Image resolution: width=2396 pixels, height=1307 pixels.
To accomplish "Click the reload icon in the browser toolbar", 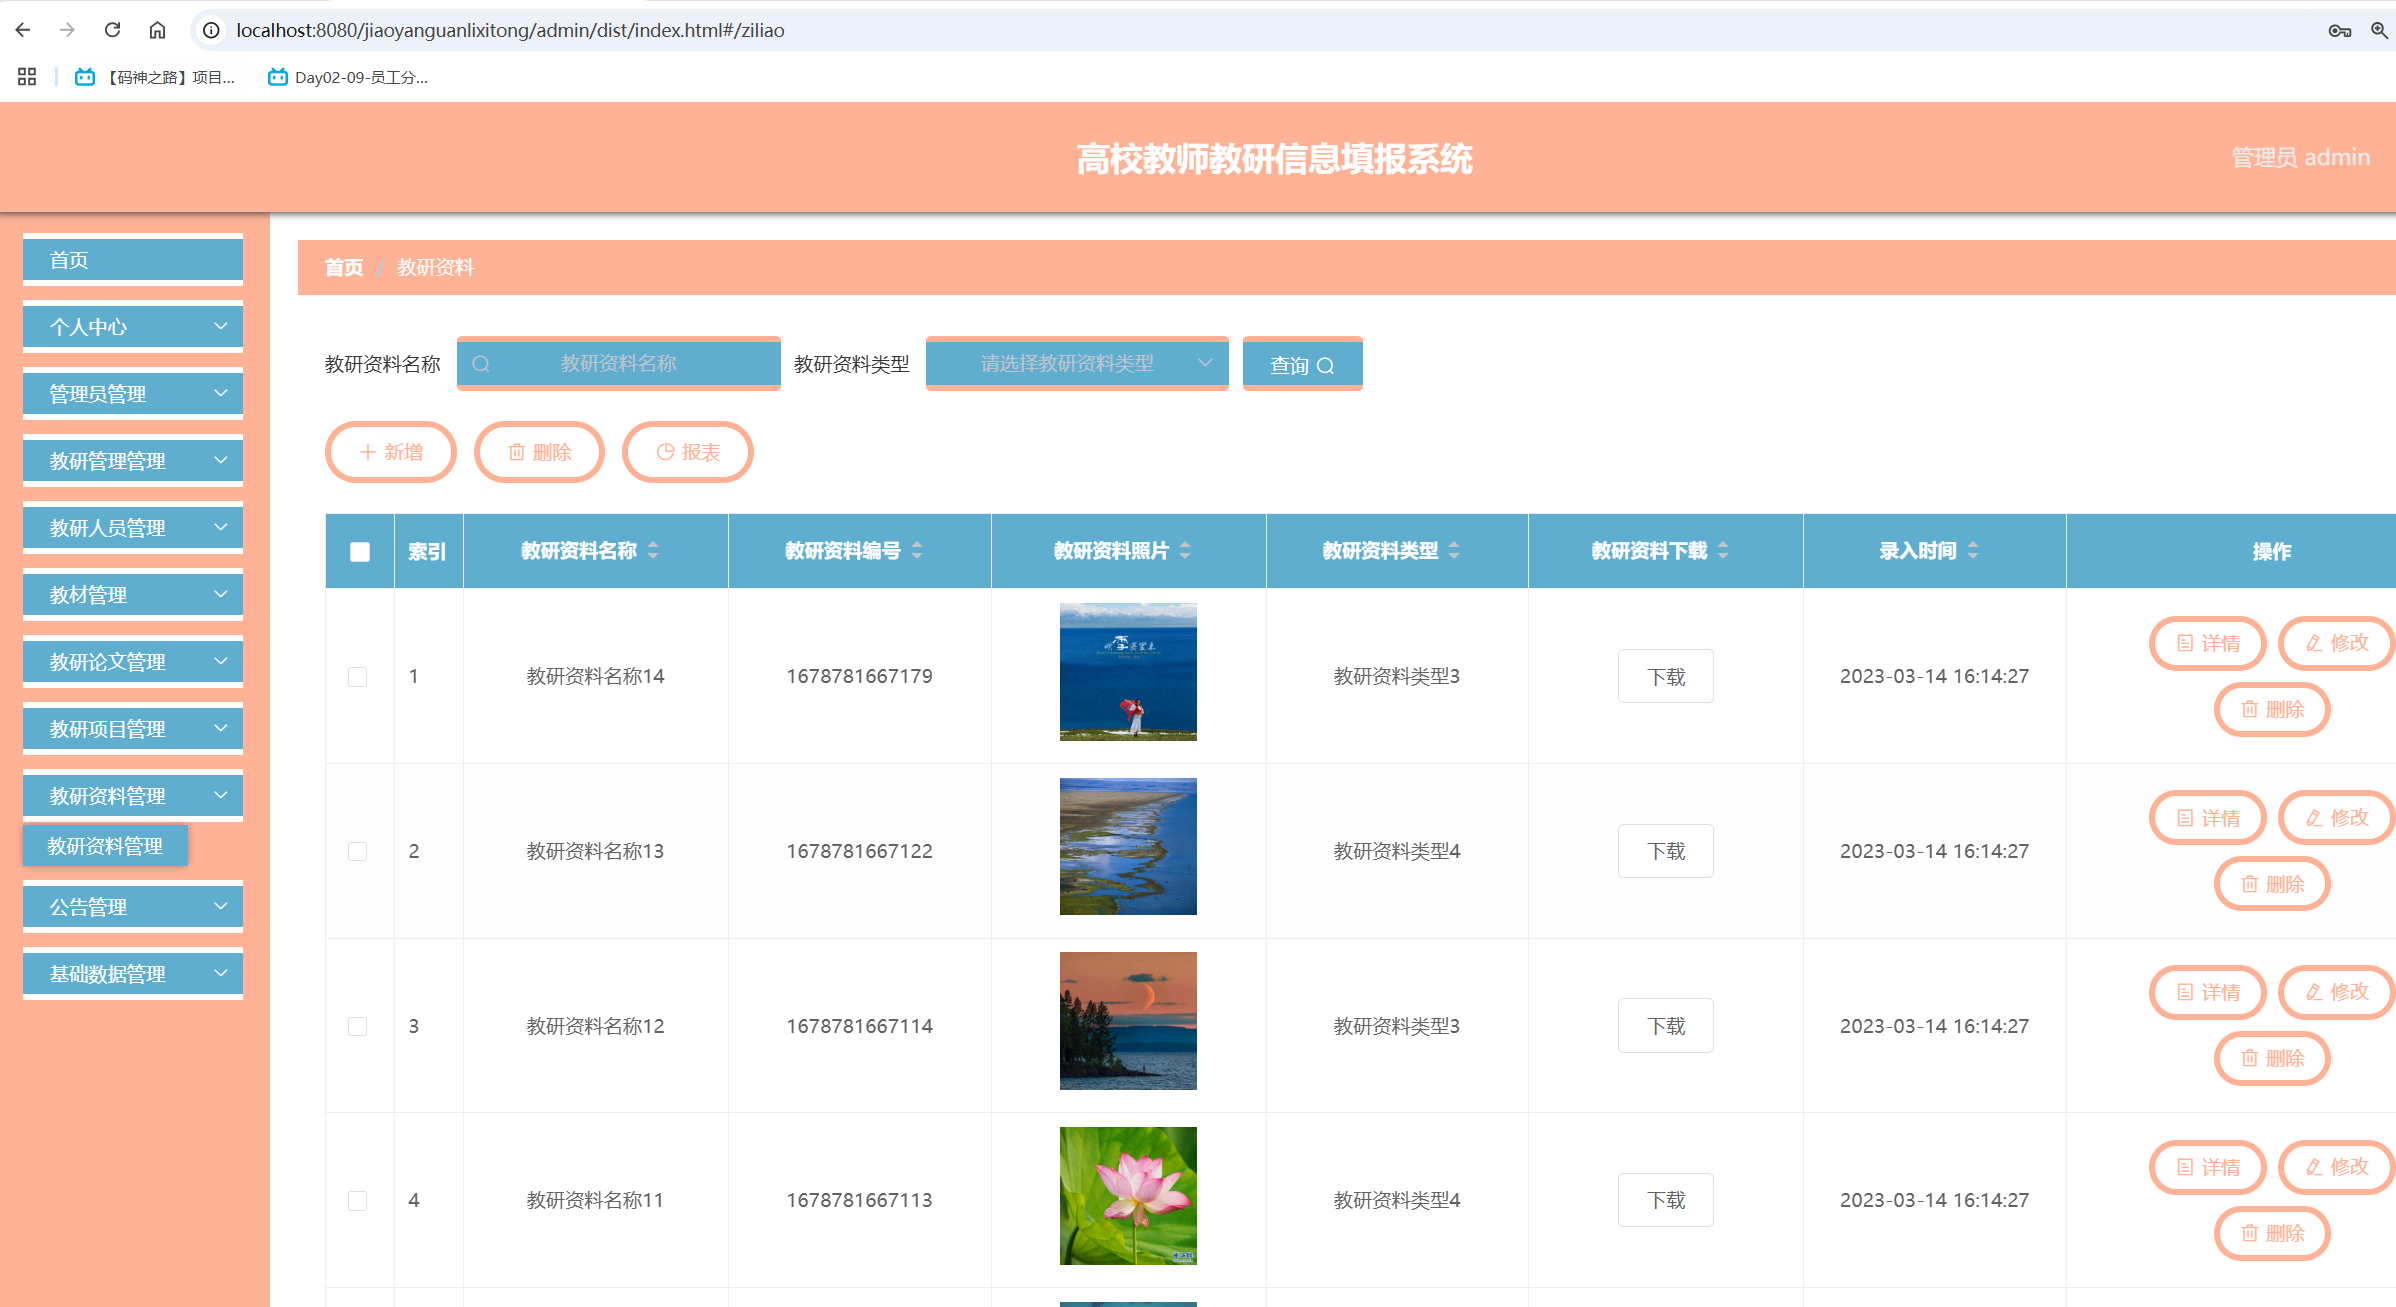I will (112, 29).
